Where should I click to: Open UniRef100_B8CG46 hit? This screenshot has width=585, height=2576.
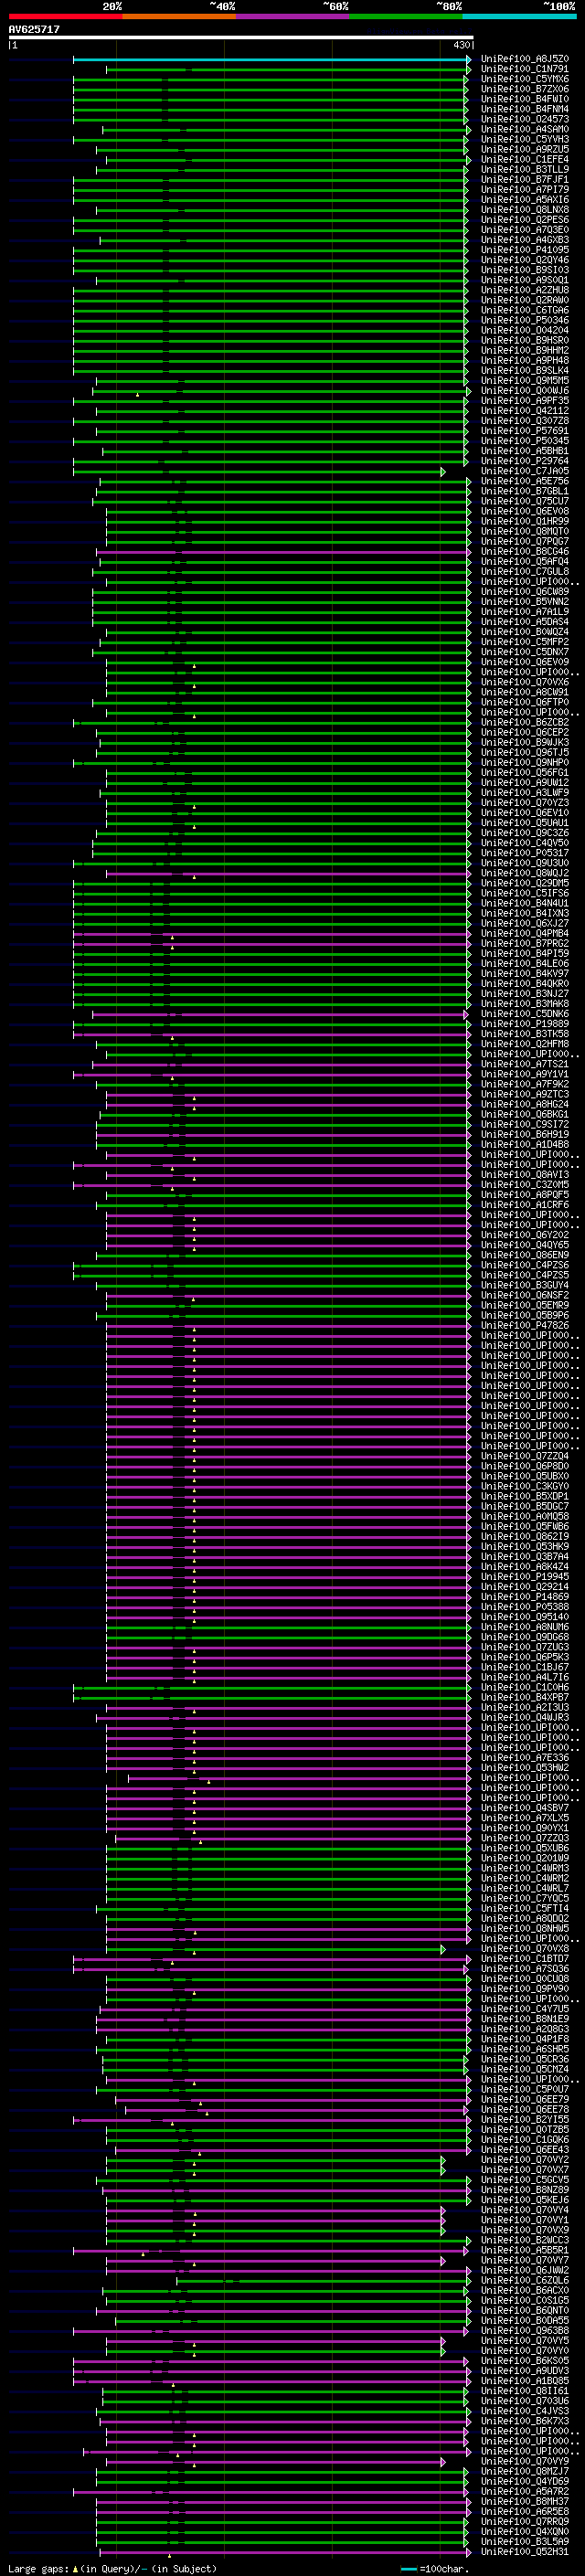click(524, 551)
